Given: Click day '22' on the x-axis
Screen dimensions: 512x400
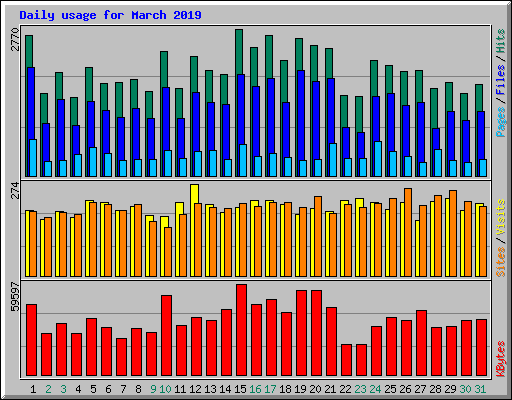Looking at the screenshot, I should coord(345,389).
